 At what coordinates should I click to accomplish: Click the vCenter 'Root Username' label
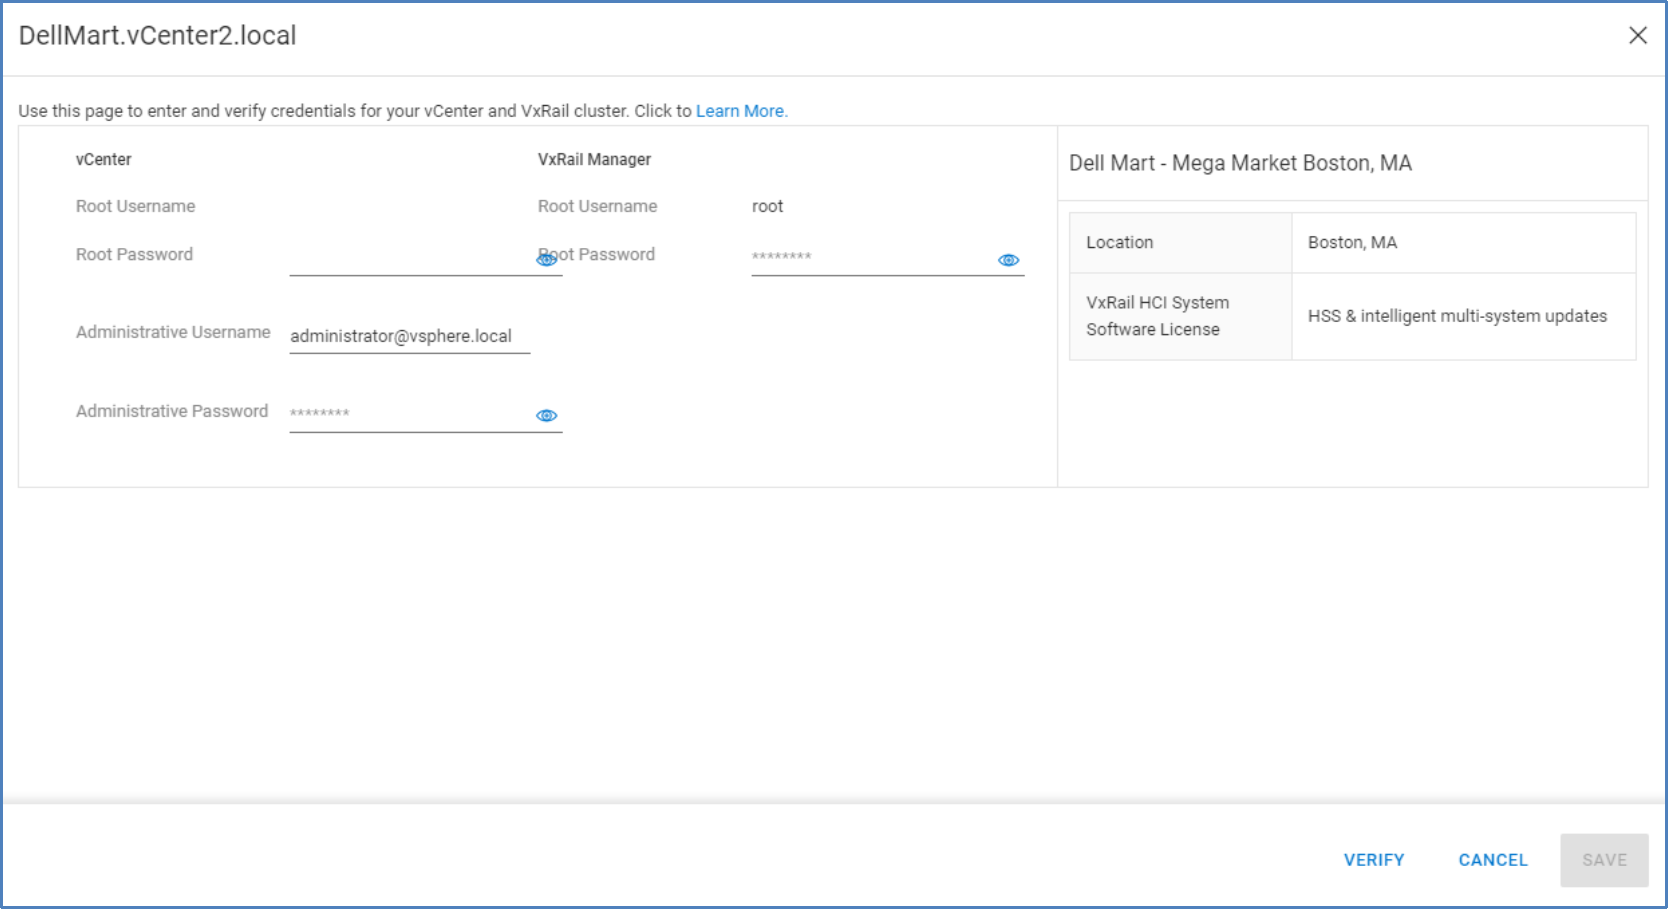pyautogui.click(x=136, y=207)
